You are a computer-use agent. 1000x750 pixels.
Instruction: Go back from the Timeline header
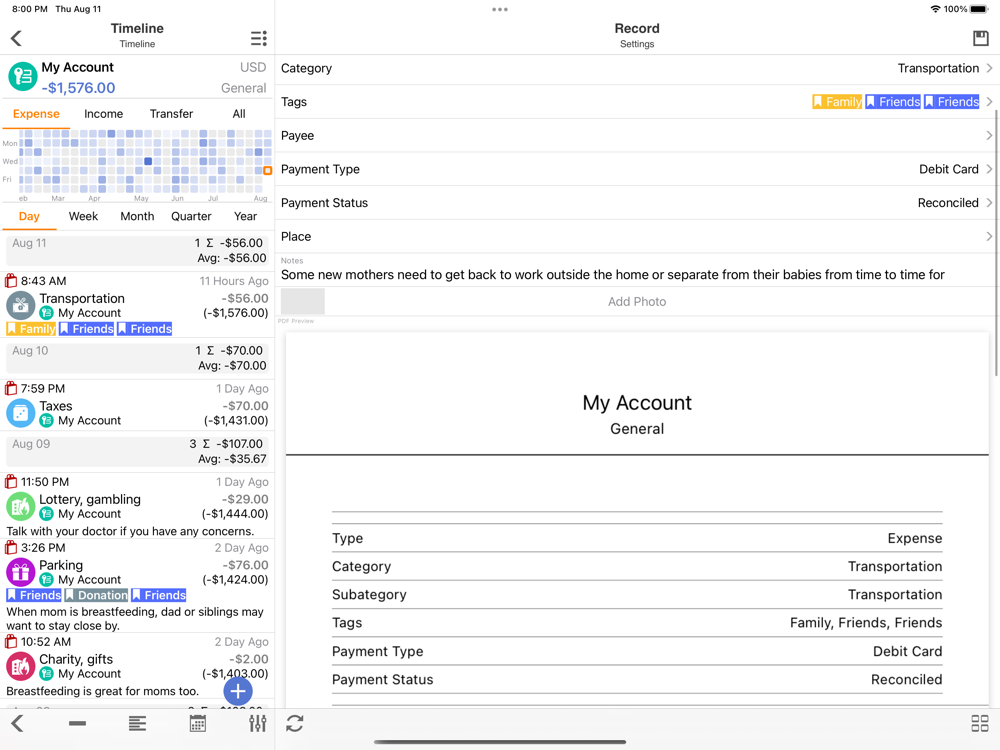(x=17, y=38)
